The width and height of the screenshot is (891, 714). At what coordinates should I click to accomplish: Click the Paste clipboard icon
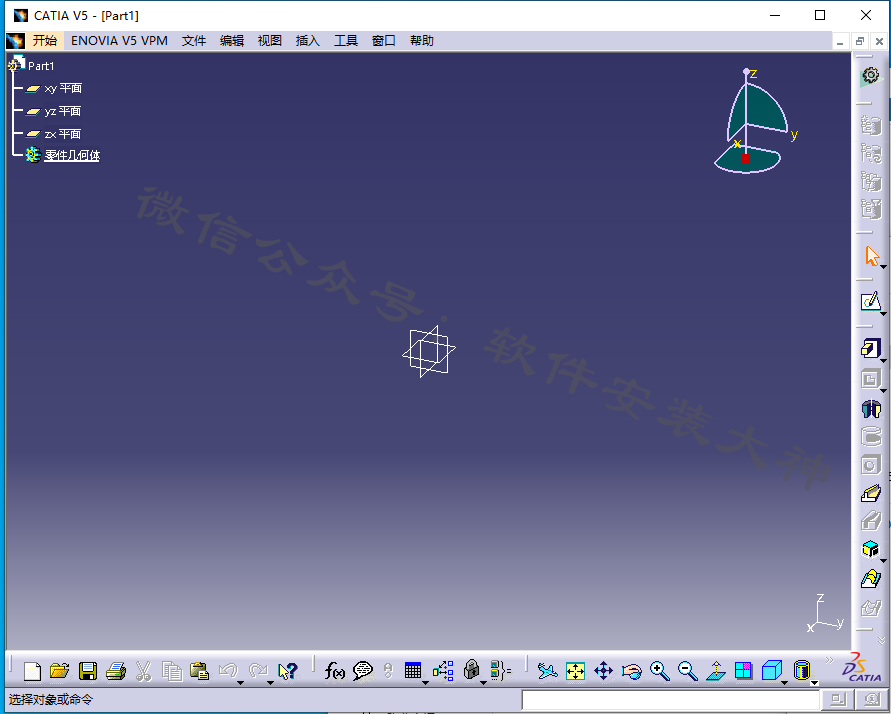[199, 671]
